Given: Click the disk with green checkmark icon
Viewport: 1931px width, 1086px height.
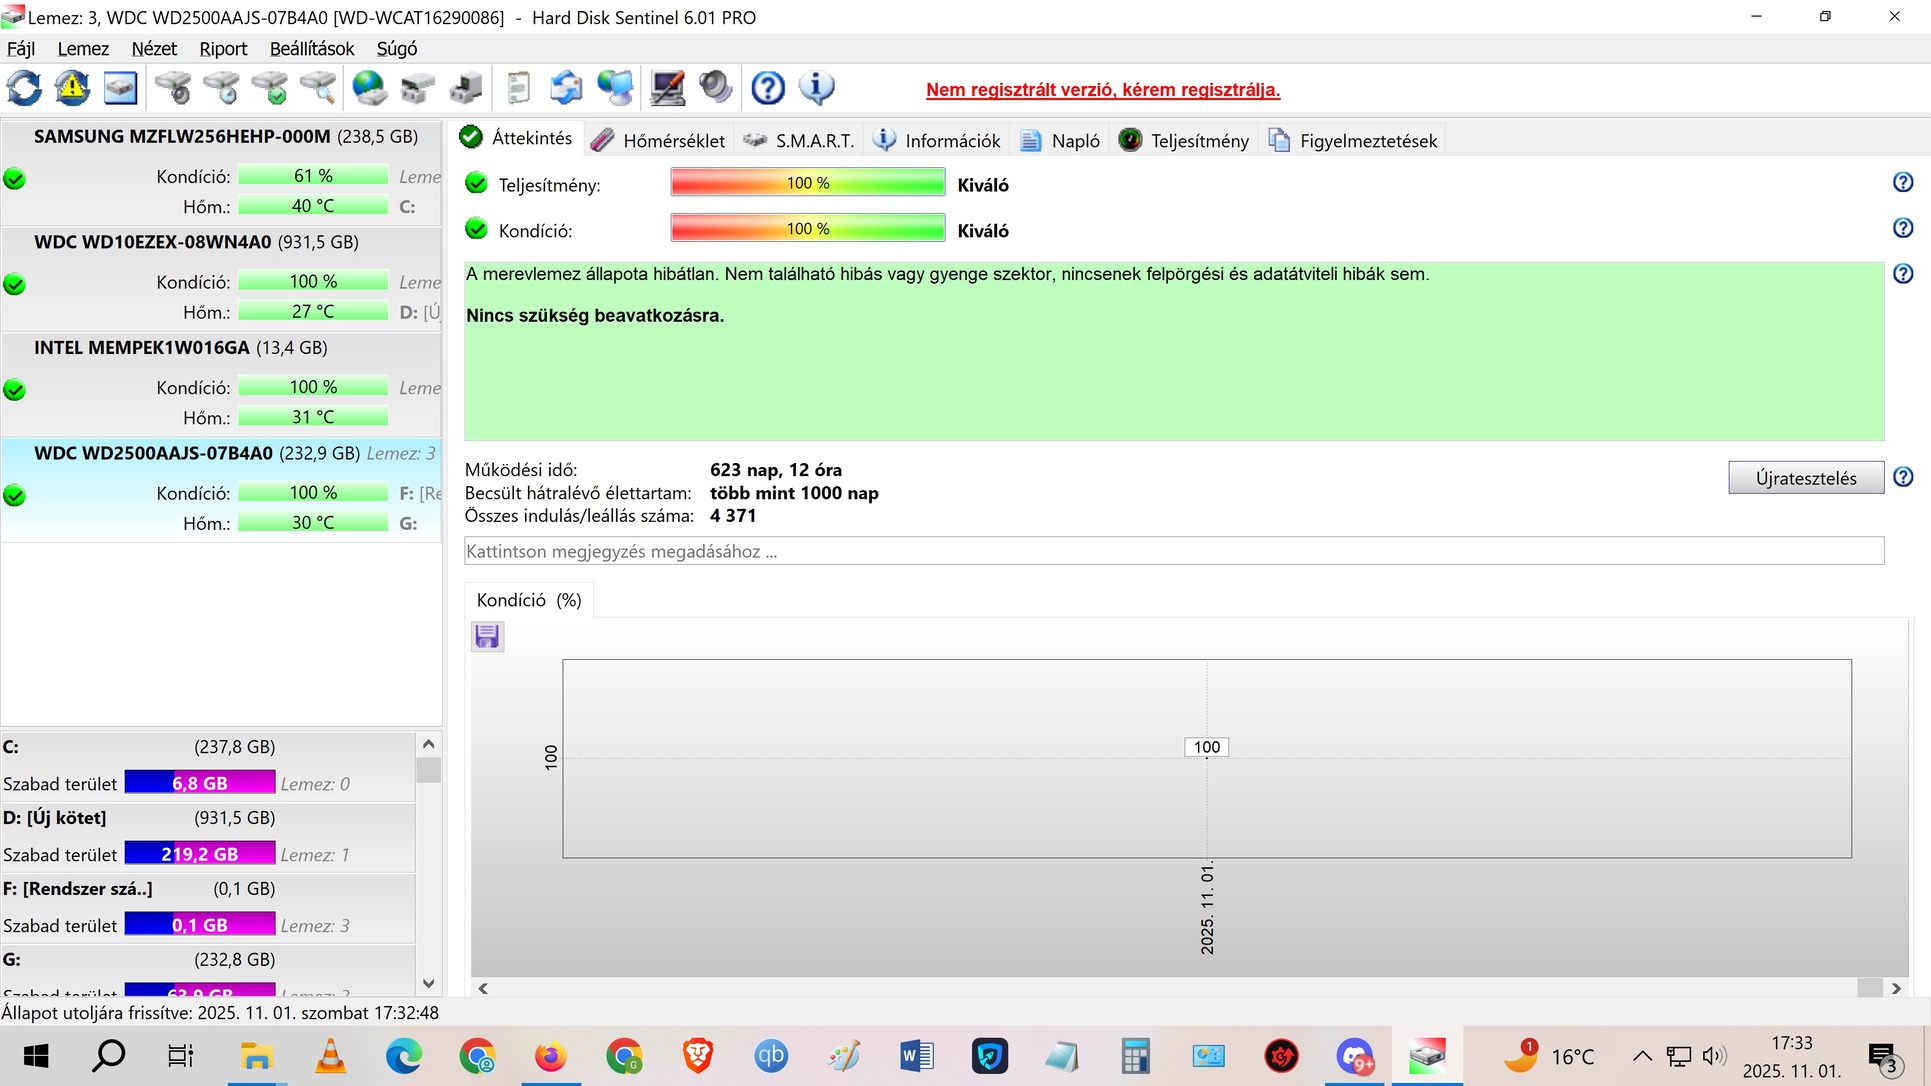Looking at the screenshot, I should (x=270, y=88).
